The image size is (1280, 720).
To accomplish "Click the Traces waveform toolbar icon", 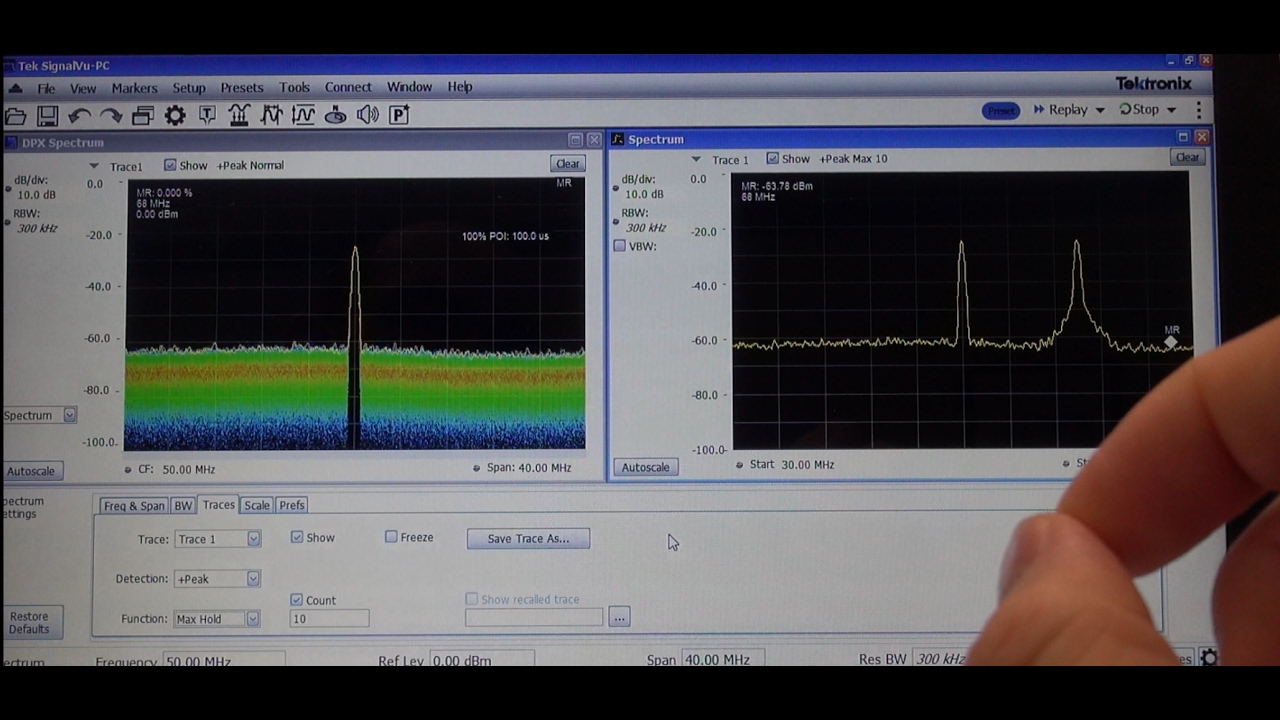I will click(x=271, y=115).
